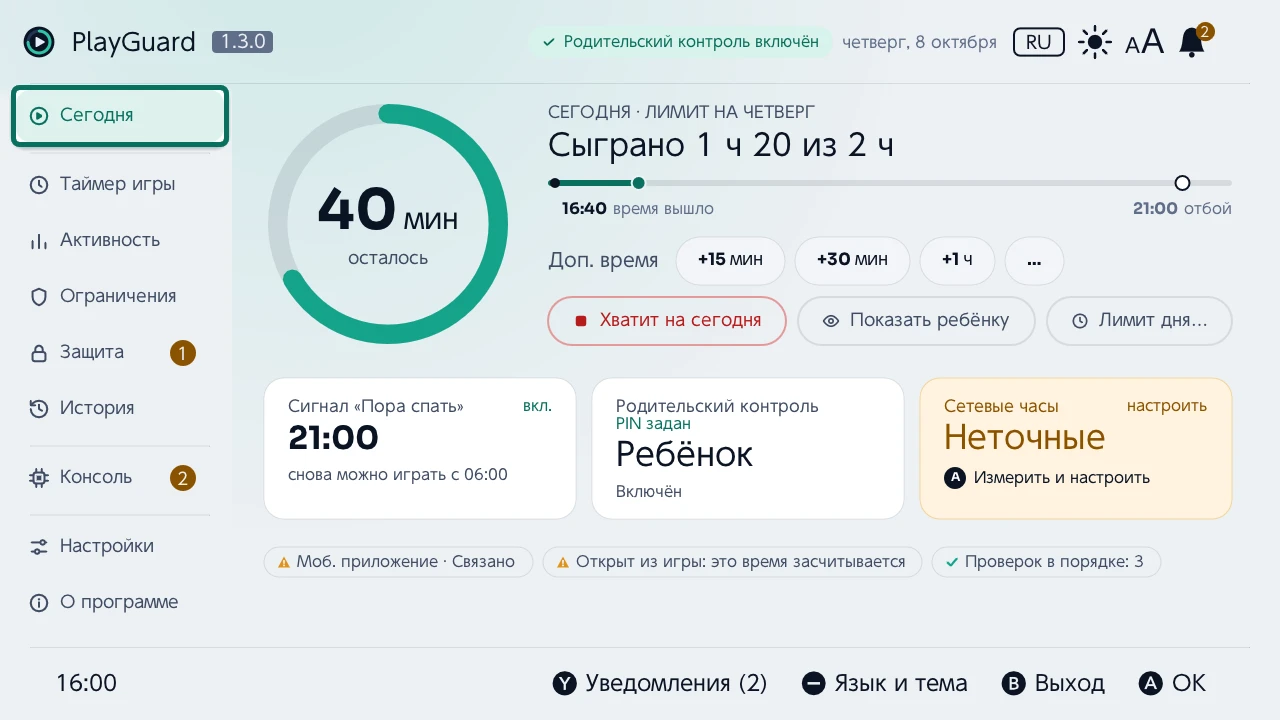Click the badge 2 next to Консоль

pos(182,478)
